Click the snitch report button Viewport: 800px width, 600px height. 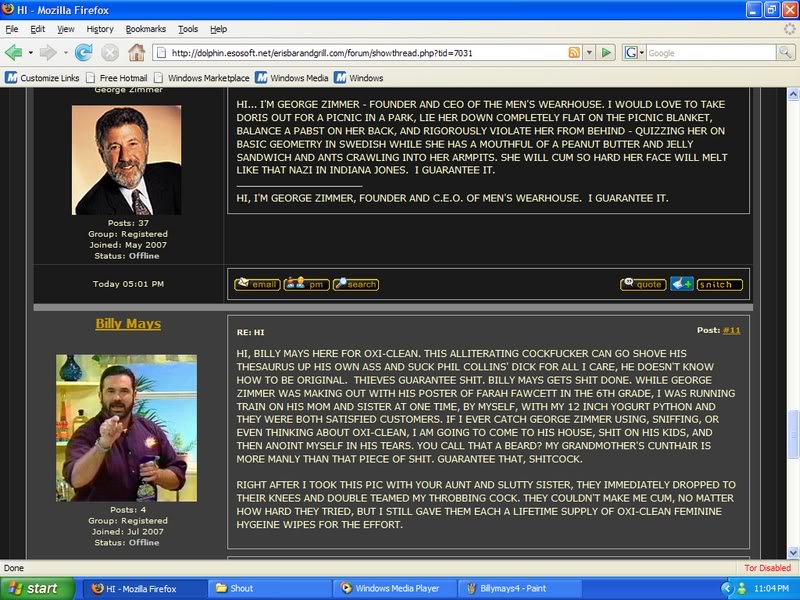pyautogui.click(x=720, y=285)
